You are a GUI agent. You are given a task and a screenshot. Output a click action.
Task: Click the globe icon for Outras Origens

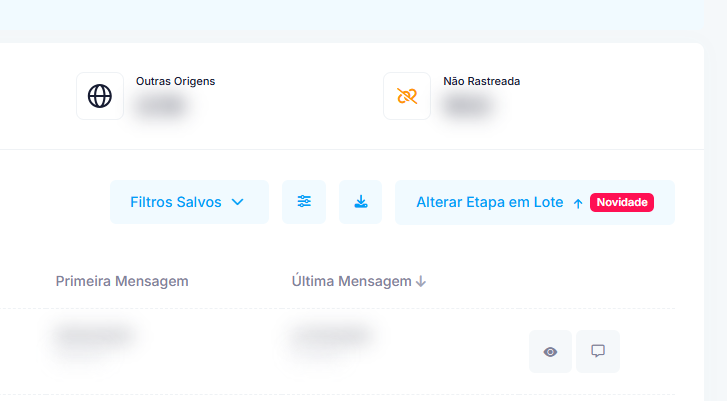(x=100, y=96)
